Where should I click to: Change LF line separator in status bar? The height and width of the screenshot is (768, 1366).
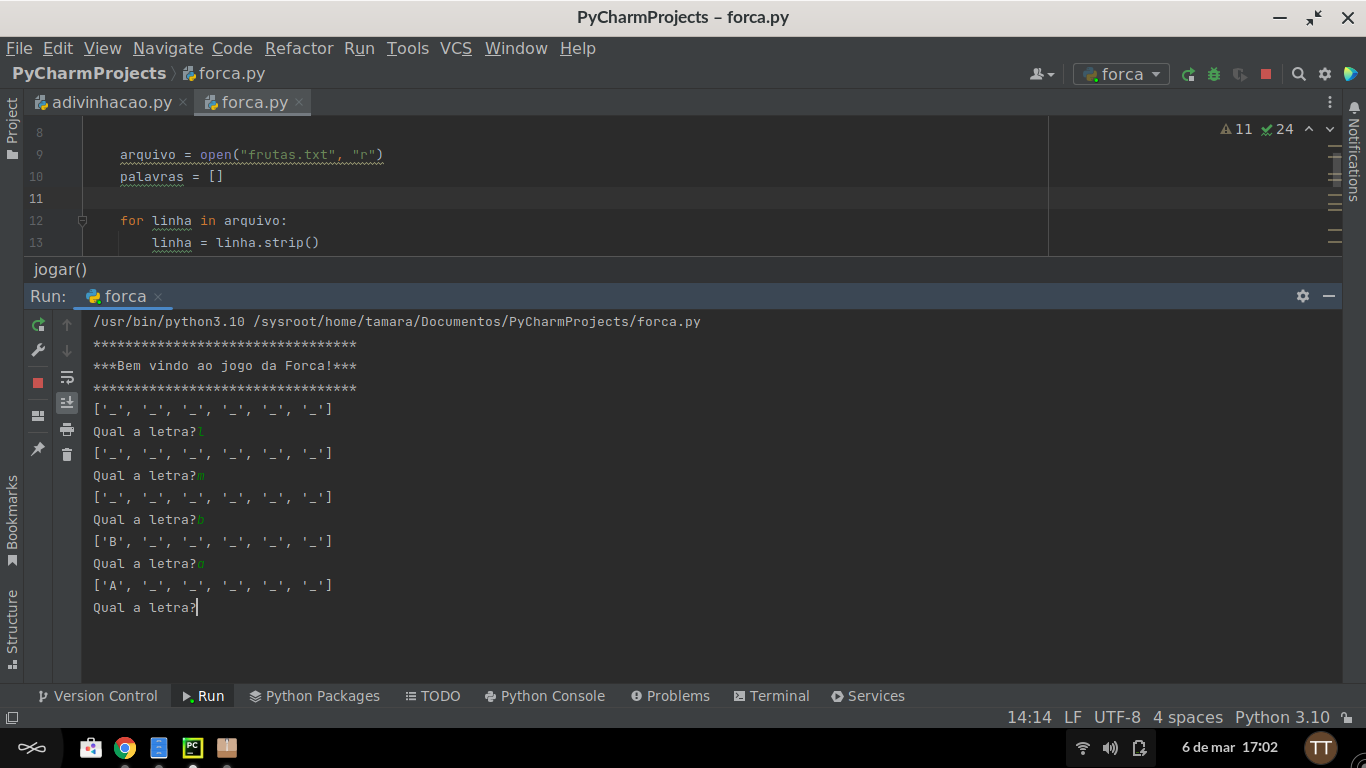coord(1073,717)
